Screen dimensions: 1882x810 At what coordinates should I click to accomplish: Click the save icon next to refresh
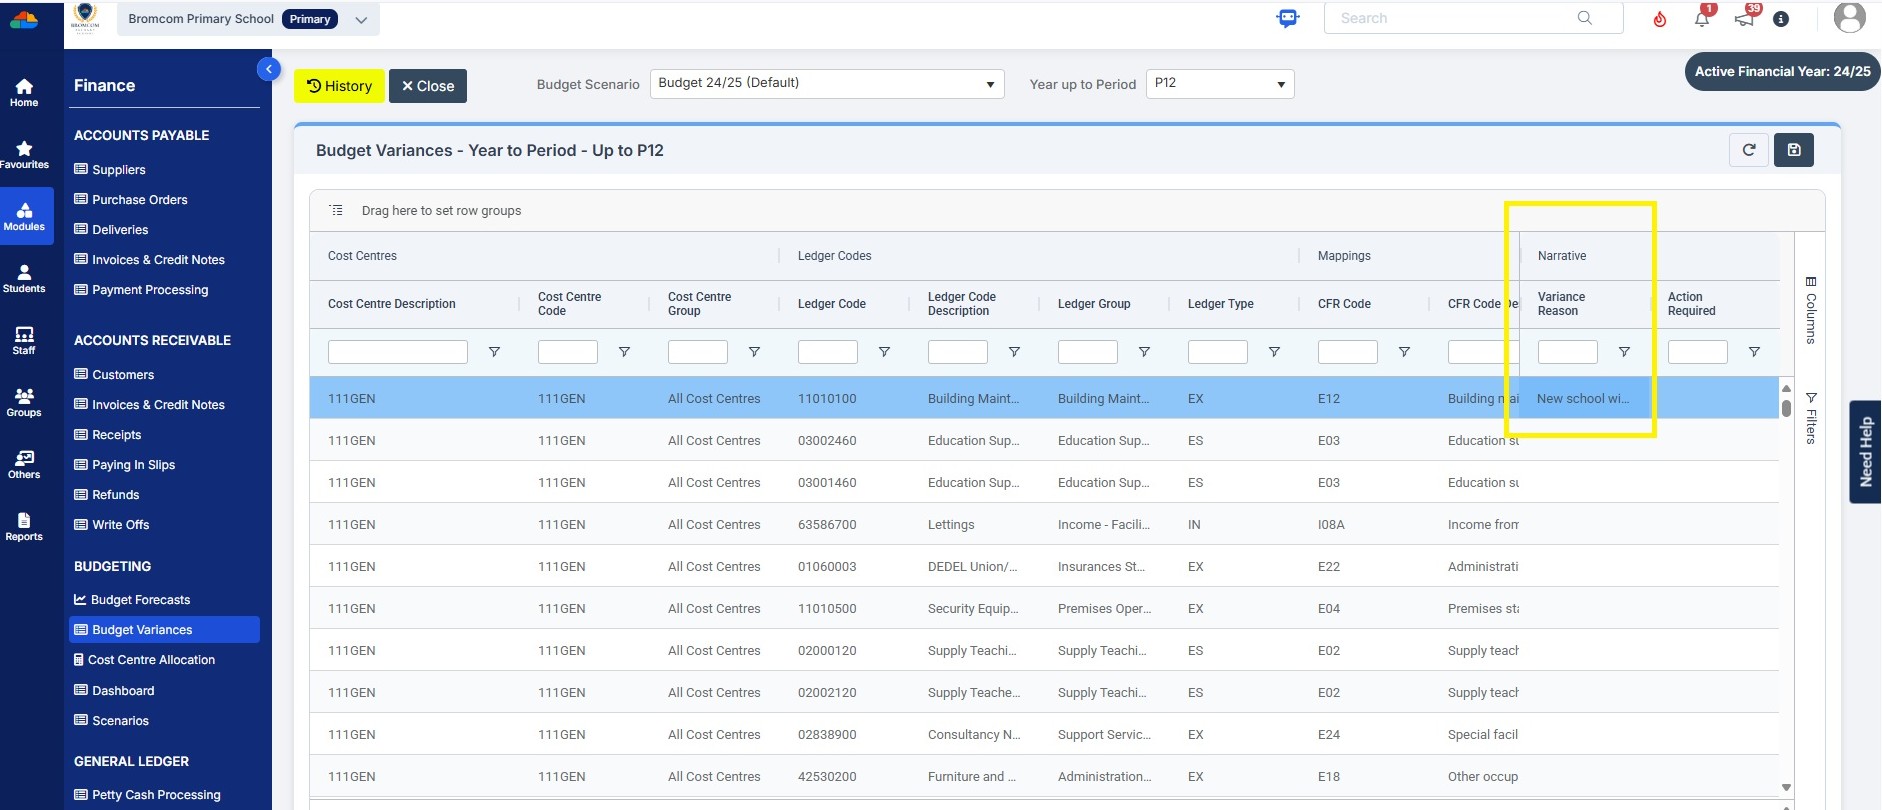click(x=1794, y=150)
